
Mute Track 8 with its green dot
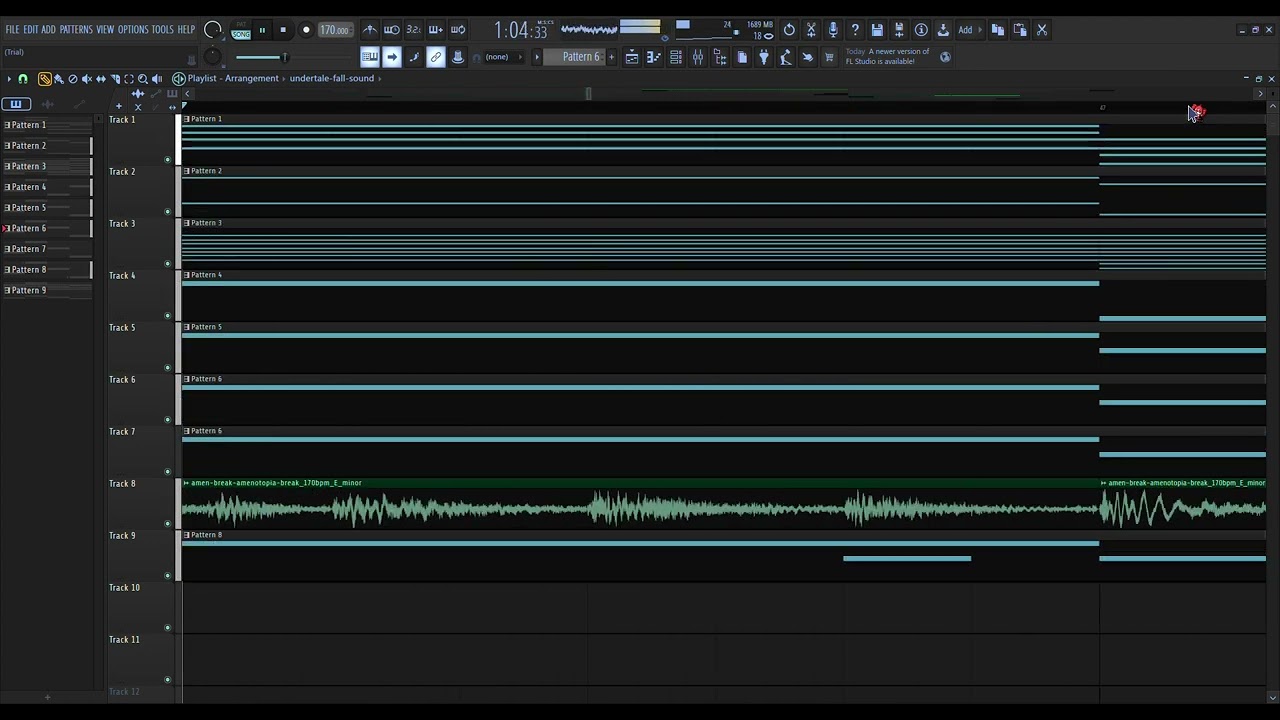[x=167, y=524]
